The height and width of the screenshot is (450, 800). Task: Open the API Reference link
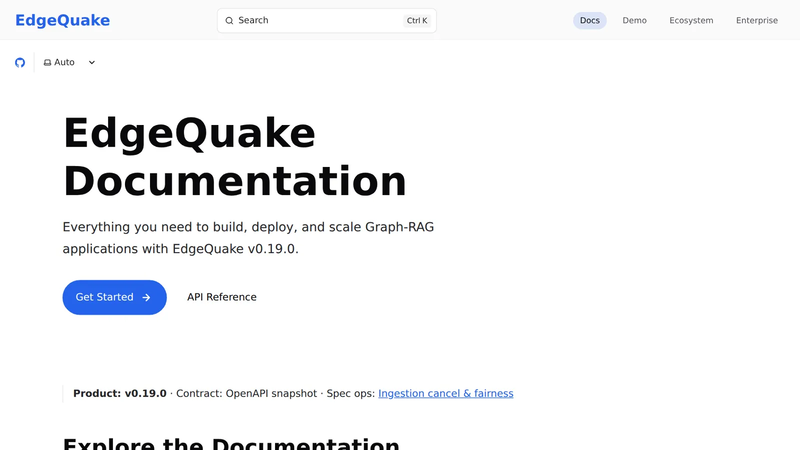[x=221, y=297]
